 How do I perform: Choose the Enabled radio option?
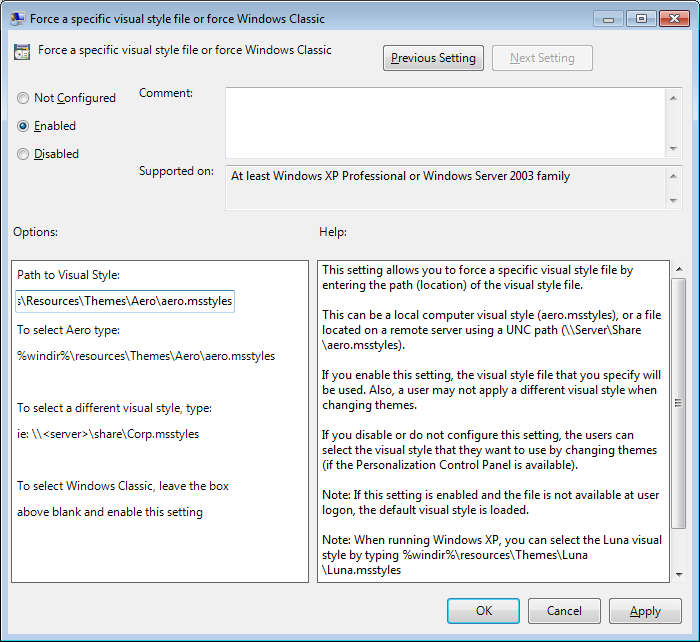point(23,126)
